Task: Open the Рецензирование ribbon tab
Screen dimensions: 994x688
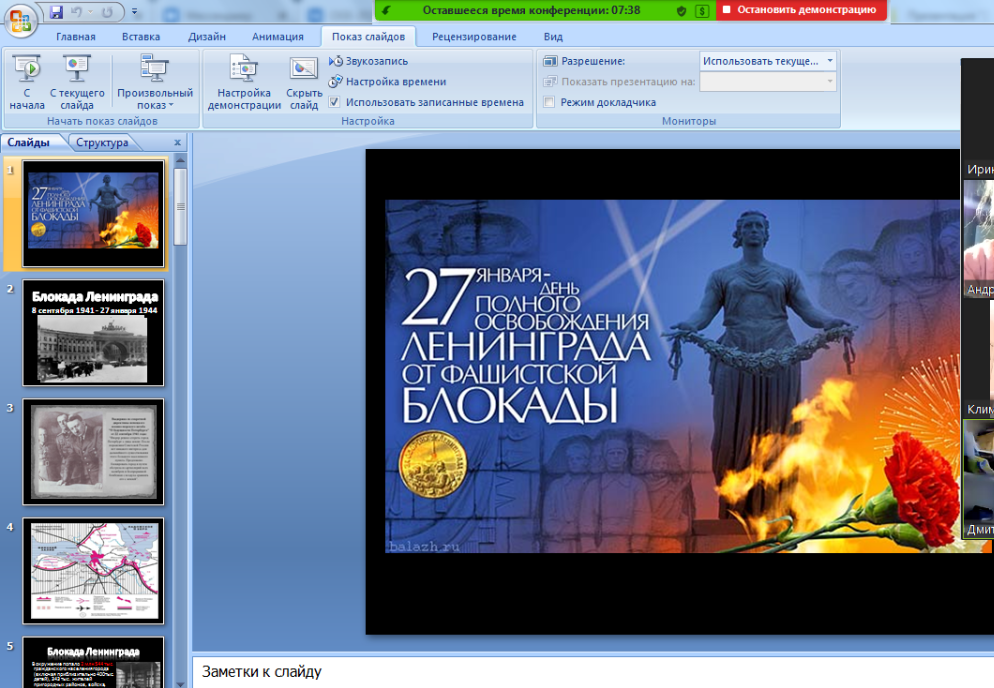Action: [474, 37]
